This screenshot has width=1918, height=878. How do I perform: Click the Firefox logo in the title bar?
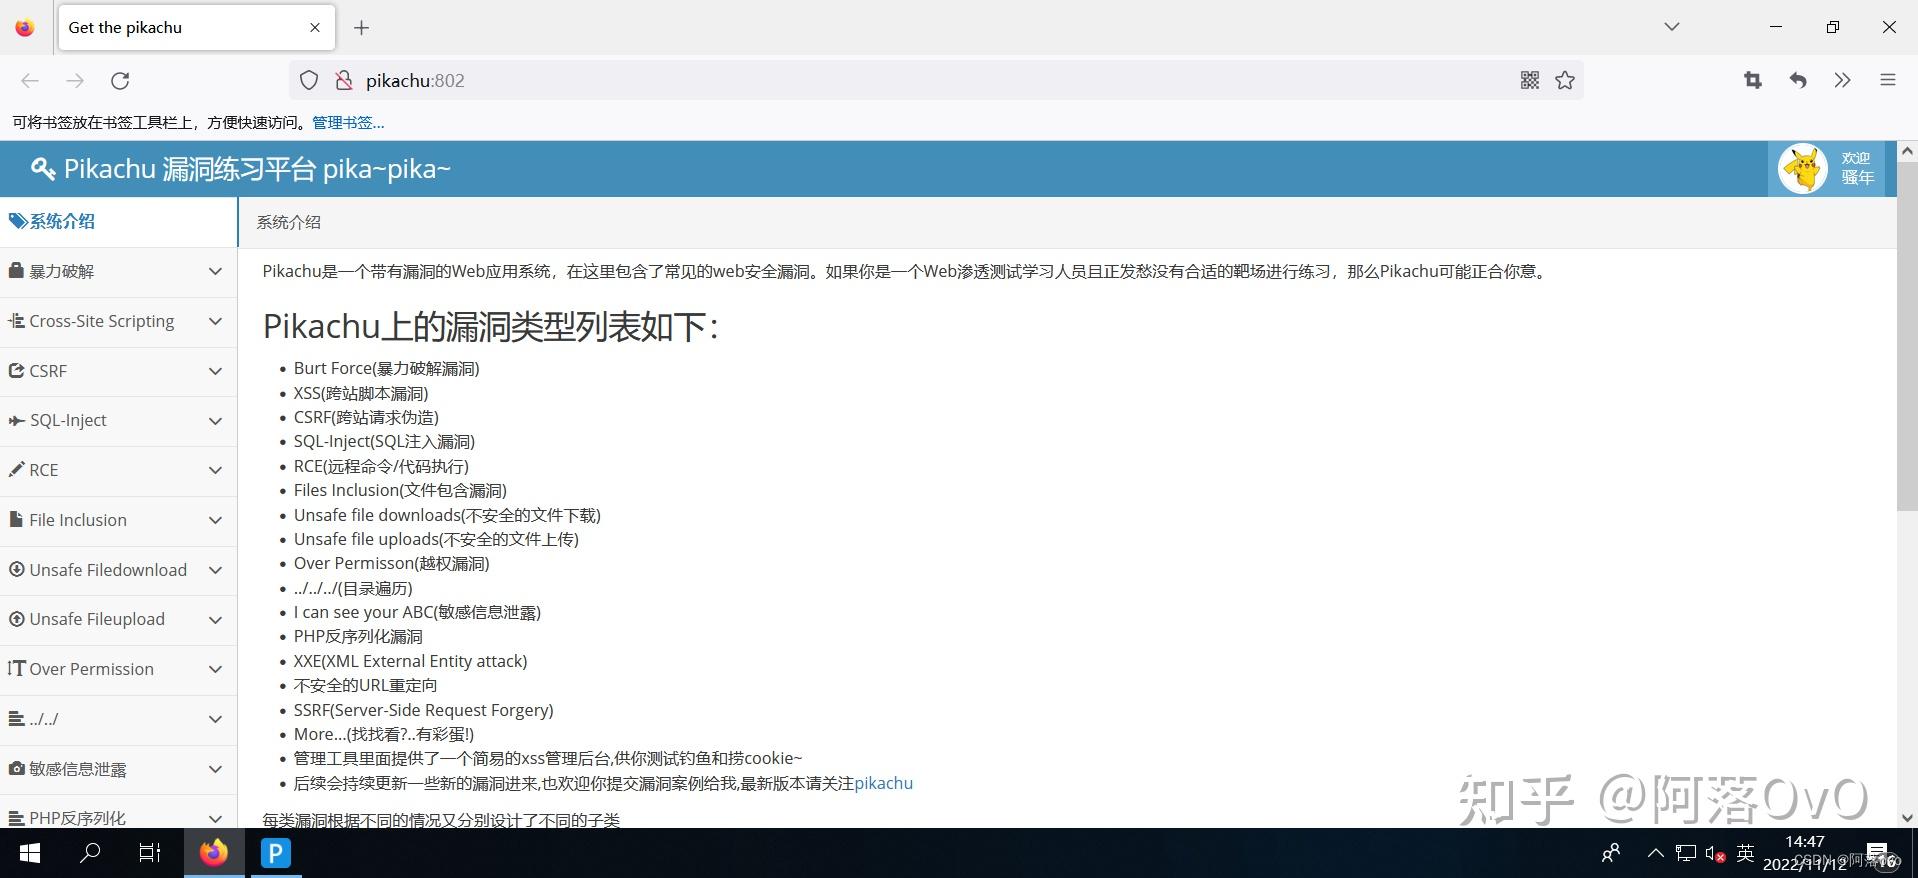25,28
